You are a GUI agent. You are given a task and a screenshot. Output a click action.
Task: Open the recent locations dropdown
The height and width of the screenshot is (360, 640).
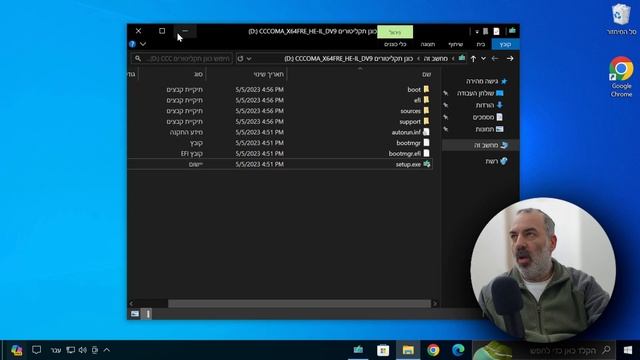[483, 59]
